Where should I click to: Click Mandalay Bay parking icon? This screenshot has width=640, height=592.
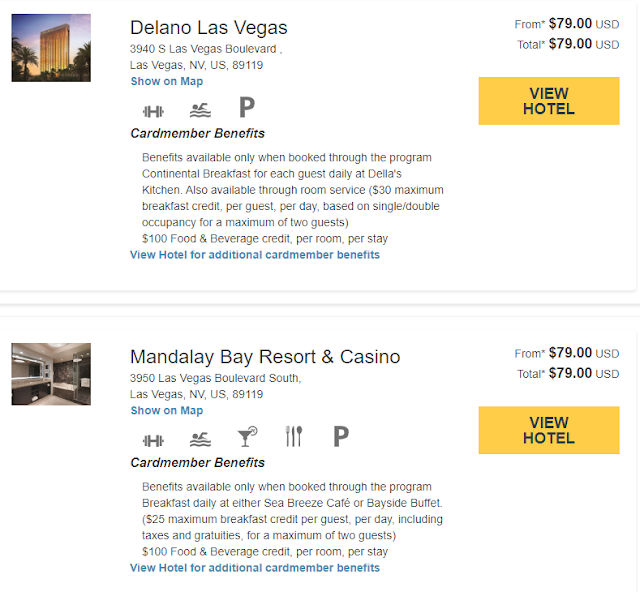tap(341, 436)
